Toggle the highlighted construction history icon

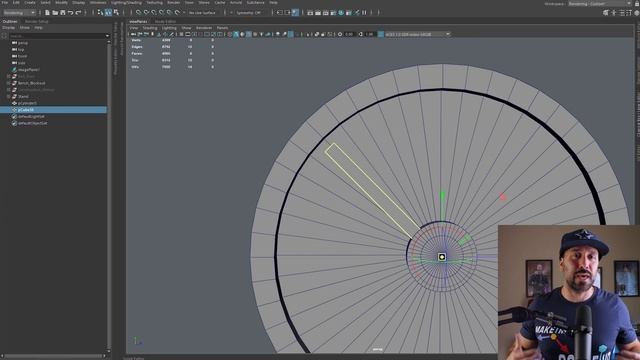click(x=295, y=13)
